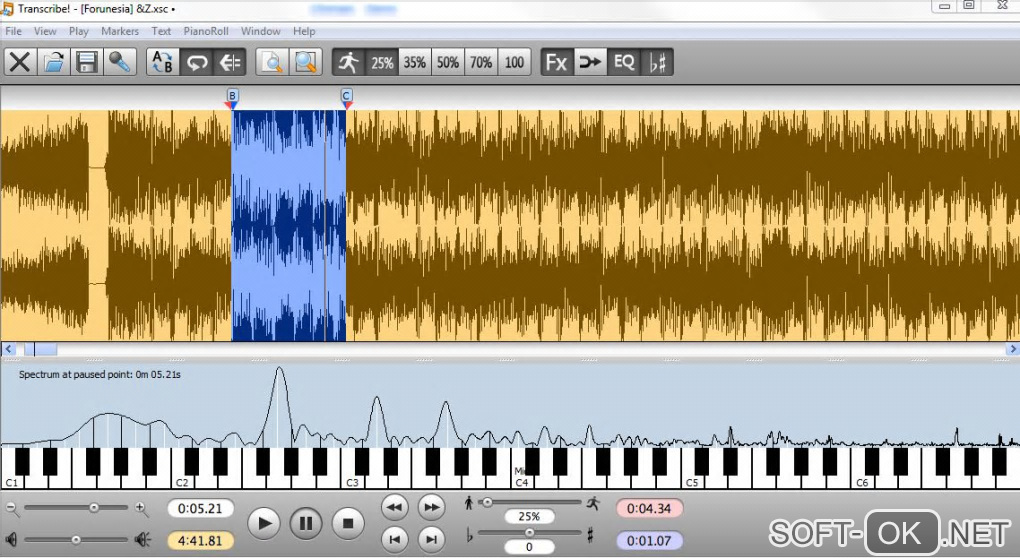Open a file with the folder icon
Screen dimensions: 1020x558
click(53, 62)
